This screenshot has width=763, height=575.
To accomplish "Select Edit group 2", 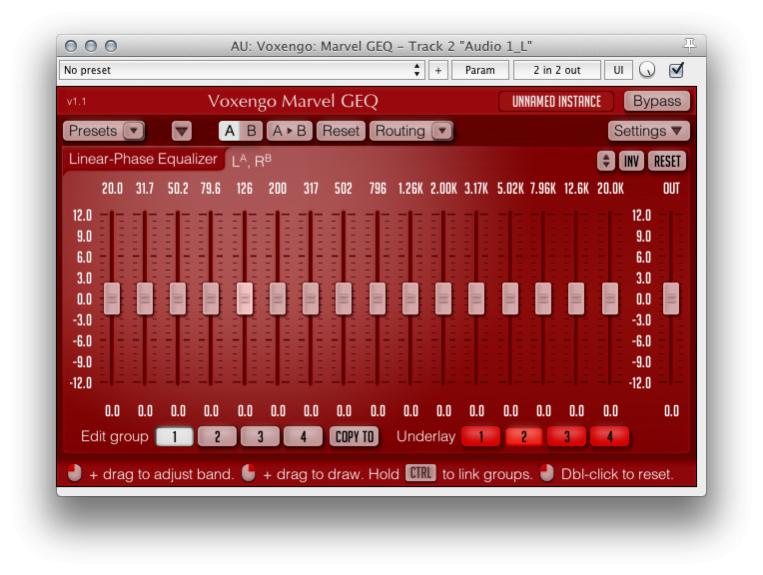I will point(217,436).
